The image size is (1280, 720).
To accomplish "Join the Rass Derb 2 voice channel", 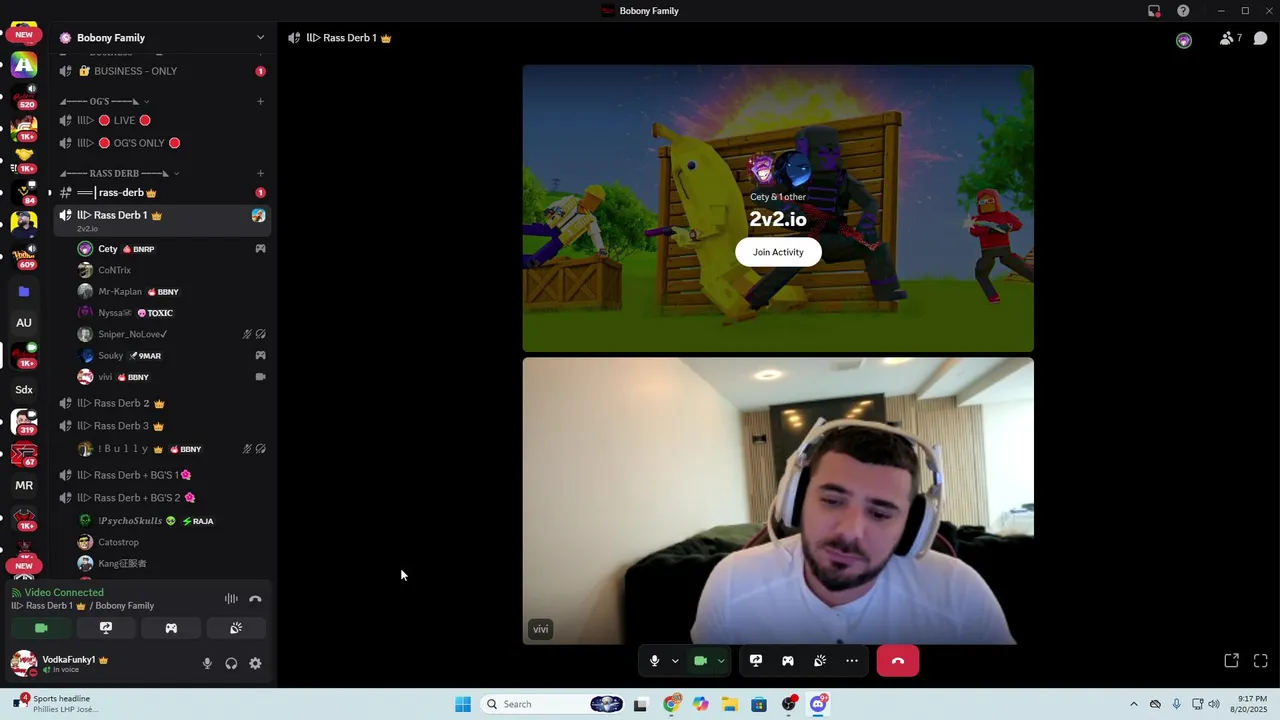I will pos(163,403).
